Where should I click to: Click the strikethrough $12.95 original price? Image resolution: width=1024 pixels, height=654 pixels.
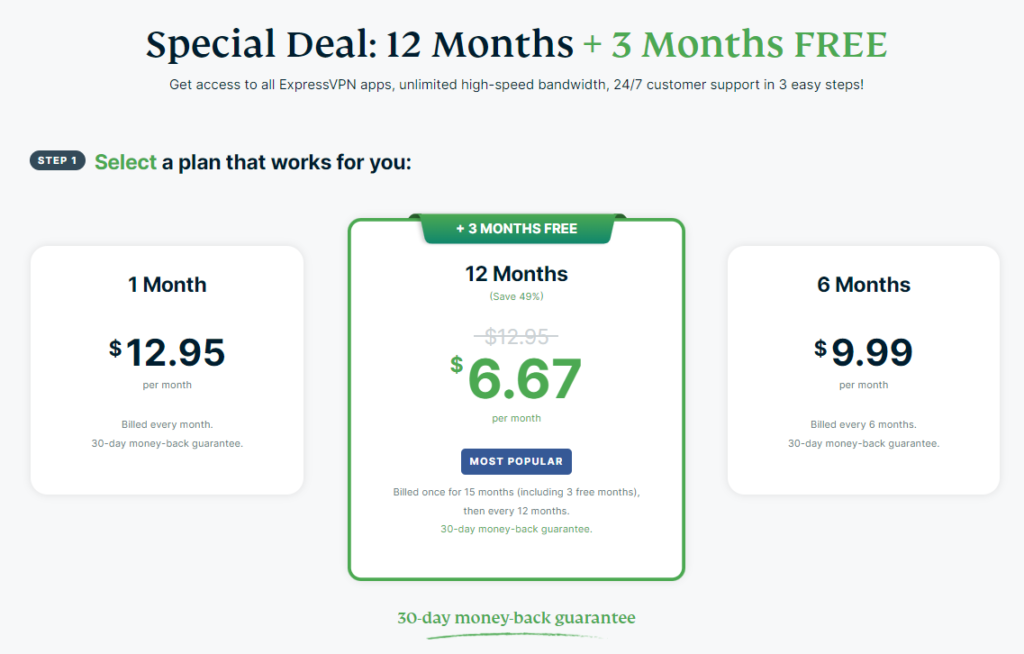[516, 336]
